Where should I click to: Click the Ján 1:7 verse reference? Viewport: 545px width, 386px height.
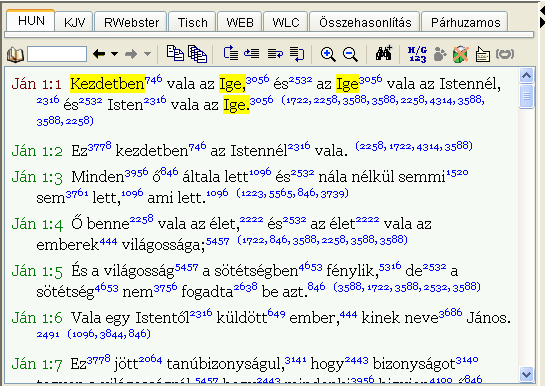pyautogui.click(x=37, y=364)
